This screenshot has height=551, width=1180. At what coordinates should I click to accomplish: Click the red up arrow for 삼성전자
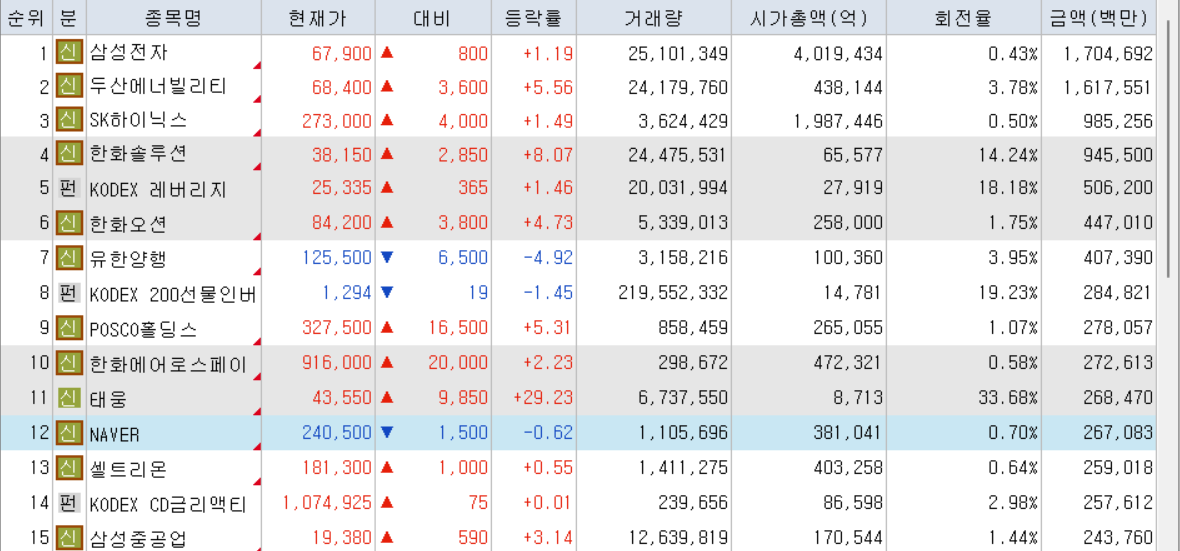387,53
